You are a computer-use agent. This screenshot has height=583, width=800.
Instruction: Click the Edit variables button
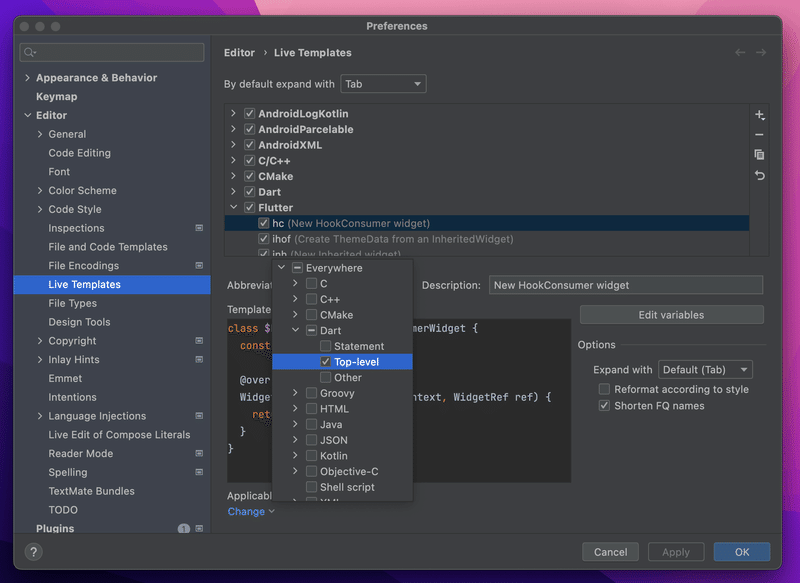pyautogui.click(x=671, y=315)
